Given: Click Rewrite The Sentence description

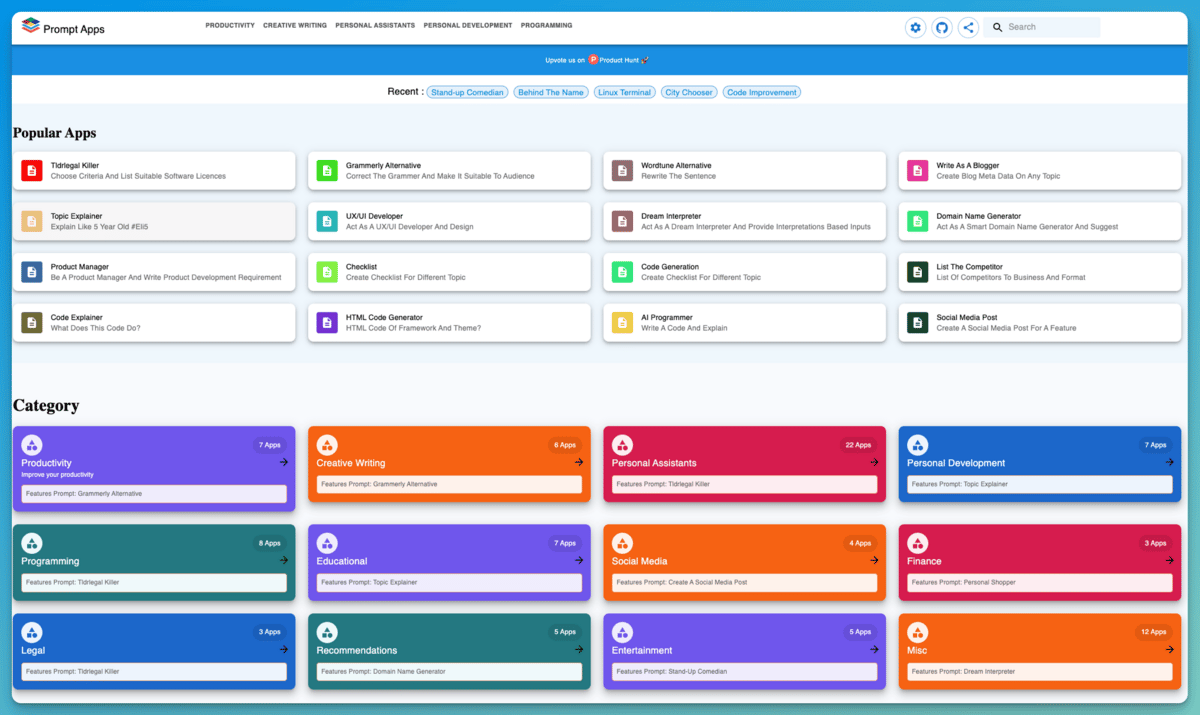Looking at the screenshot, I should (x=678, y=176).
